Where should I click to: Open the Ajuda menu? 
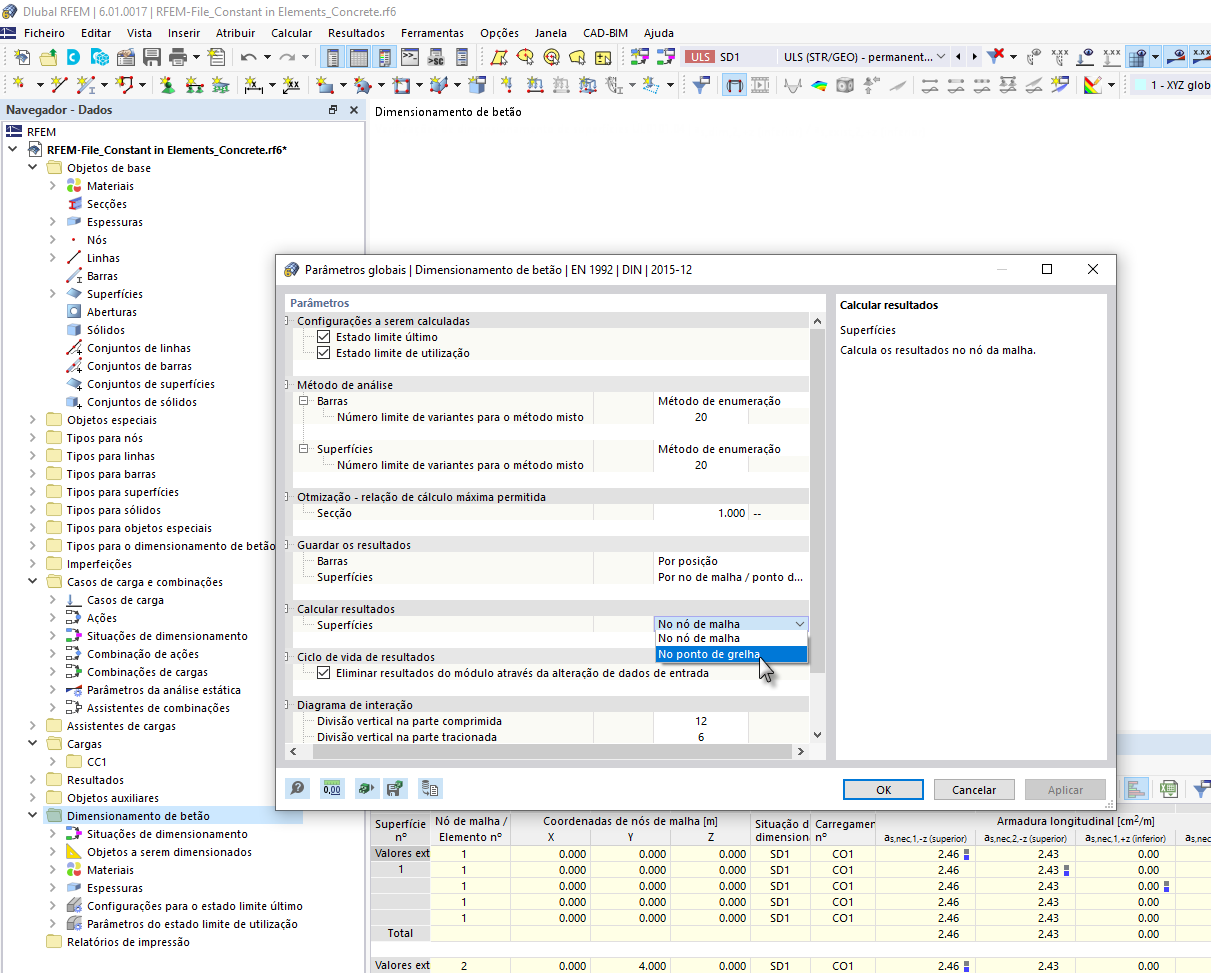[x=659, y=33]
